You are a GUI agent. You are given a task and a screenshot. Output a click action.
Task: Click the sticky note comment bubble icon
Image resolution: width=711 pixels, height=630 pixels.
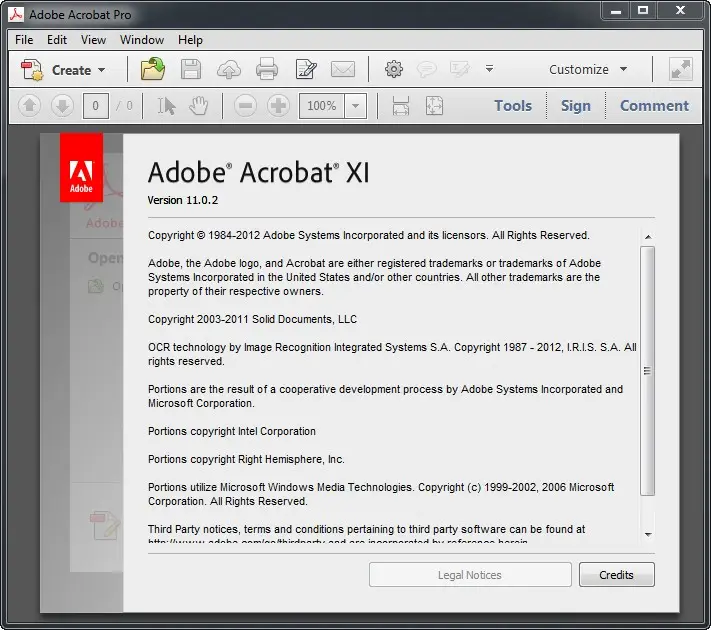pyautogui.click(x=427, y=69)
